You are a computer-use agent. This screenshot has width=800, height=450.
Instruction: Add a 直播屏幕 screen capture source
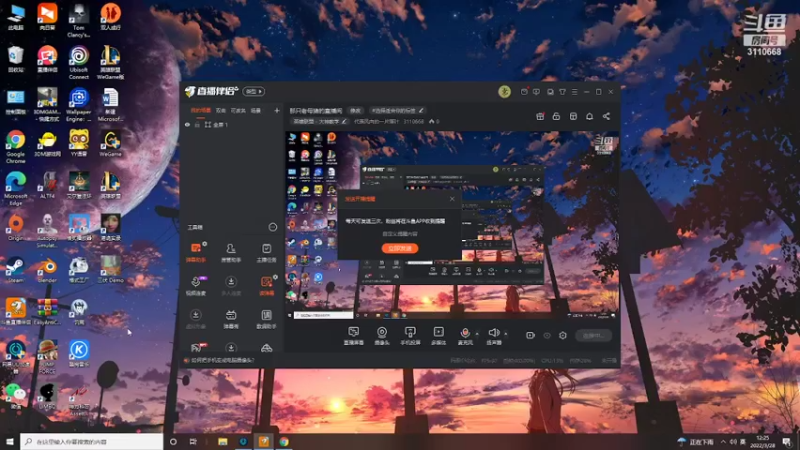[354, 336]
